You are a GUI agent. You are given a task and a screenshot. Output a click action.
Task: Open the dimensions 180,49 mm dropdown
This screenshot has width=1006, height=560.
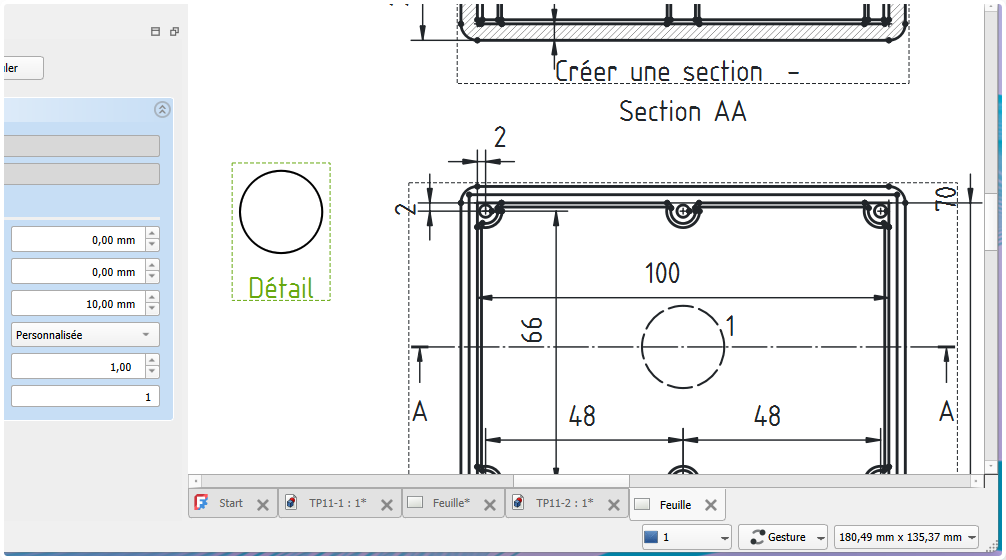(x=906, y=538)
